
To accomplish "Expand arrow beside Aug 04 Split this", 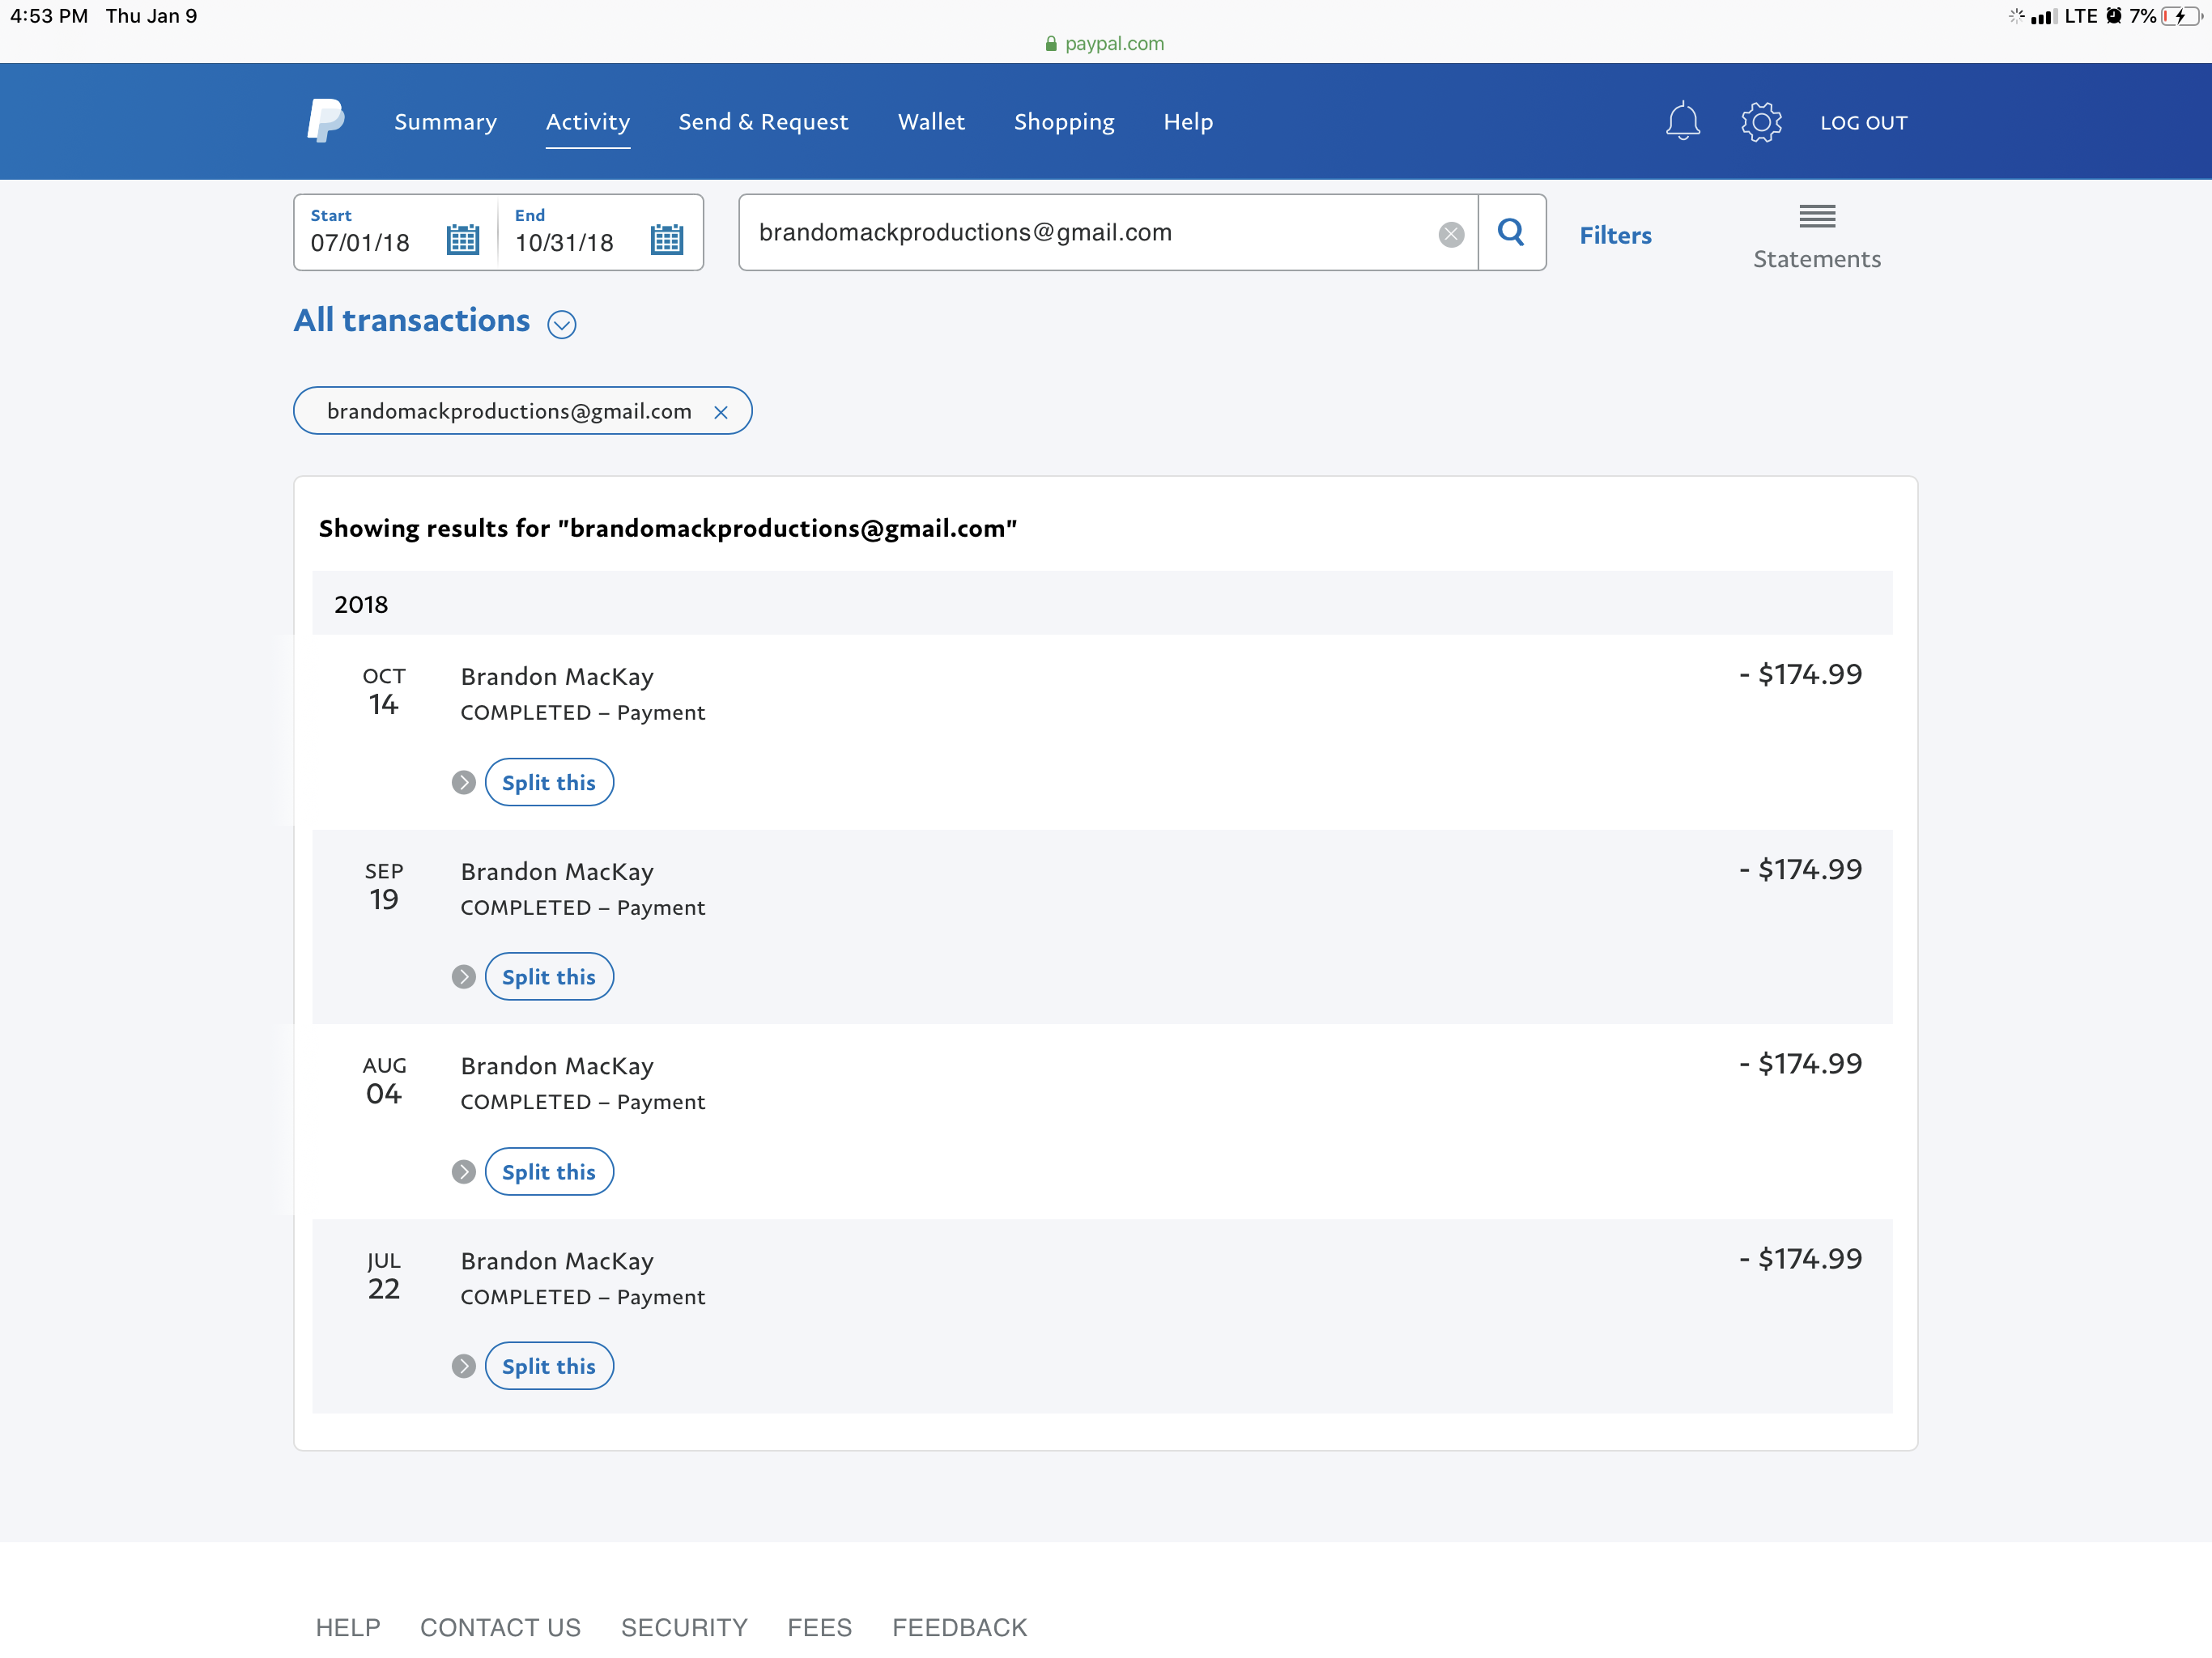I will [463, 1172].
